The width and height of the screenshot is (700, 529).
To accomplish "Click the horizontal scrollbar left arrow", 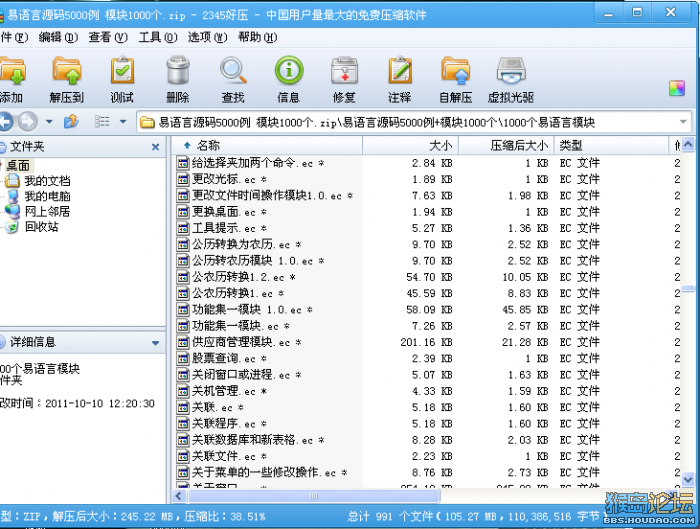I will [x=179, y=496].
